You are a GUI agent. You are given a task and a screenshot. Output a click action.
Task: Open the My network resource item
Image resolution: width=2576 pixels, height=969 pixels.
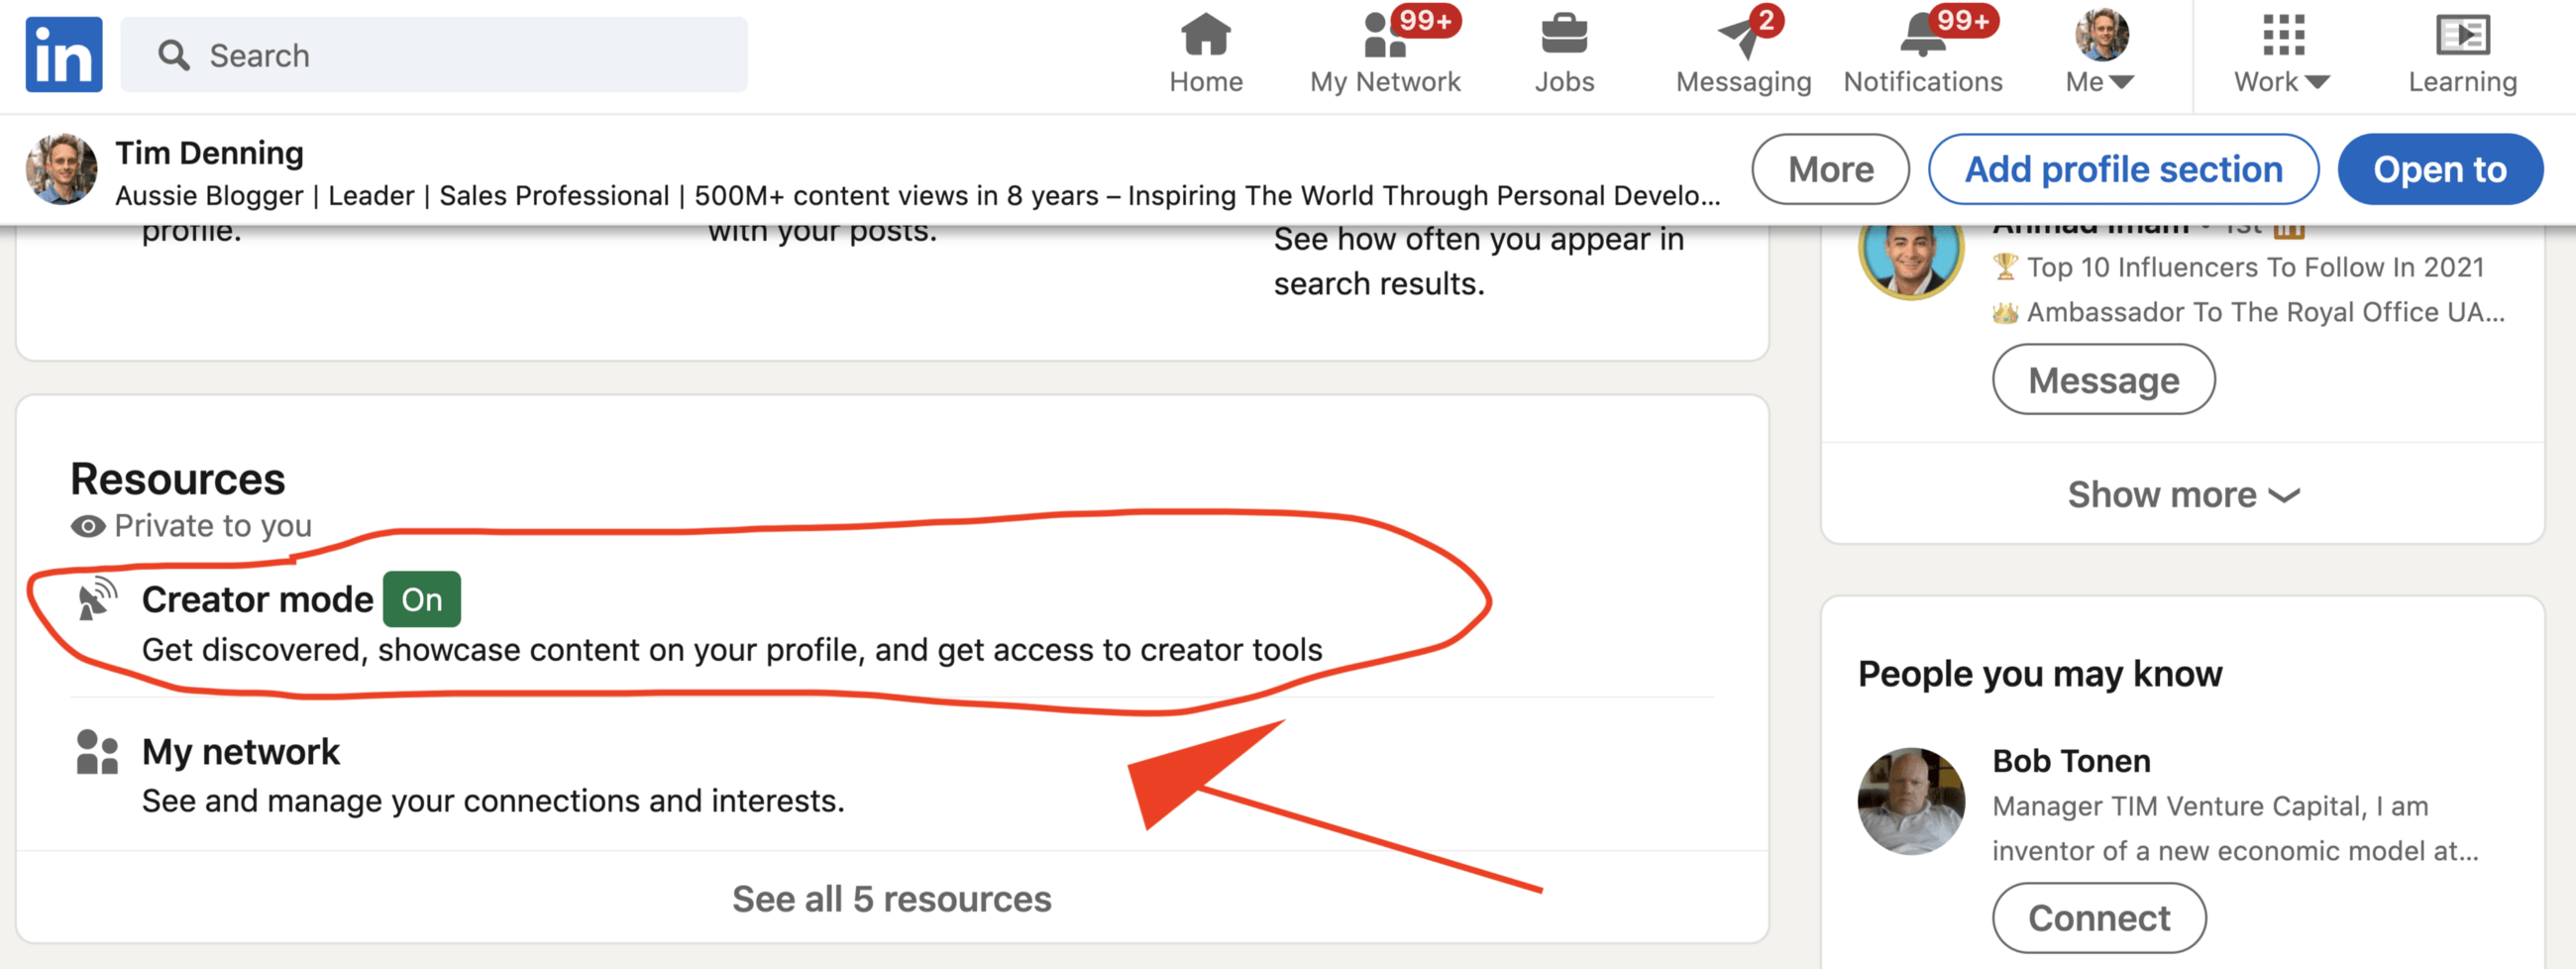click(240, 752)
